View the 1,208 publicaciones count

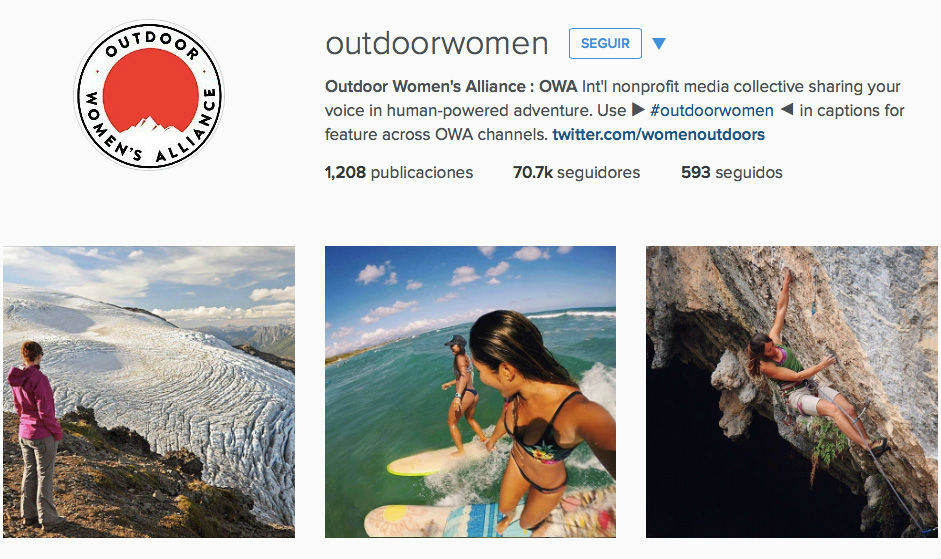(x=398, y=172)
